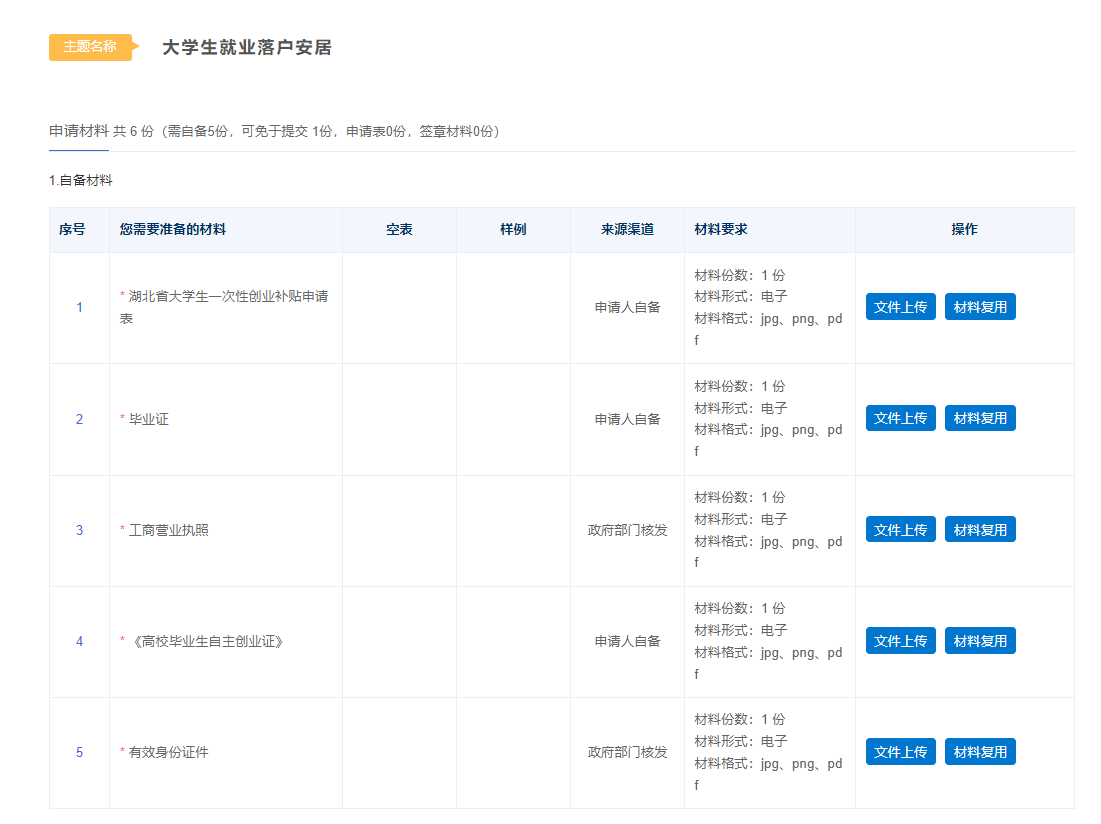Image resolution: width=1101 pixels, height=824 pixels.
Task: Click the 来源渠道 column header
Action: (627, 229)
